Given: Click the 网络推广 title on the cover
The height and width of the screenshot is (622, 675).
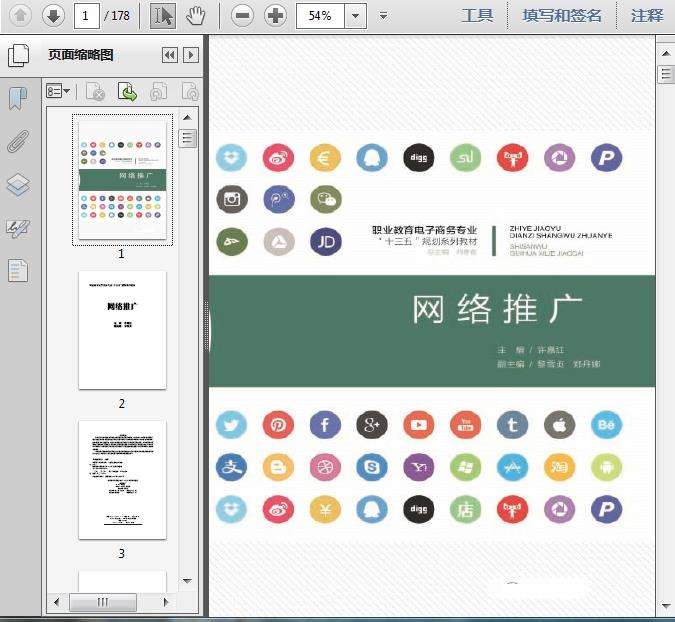Looking at the screenshot, I should pyautogui.click(x=498, y=309).
